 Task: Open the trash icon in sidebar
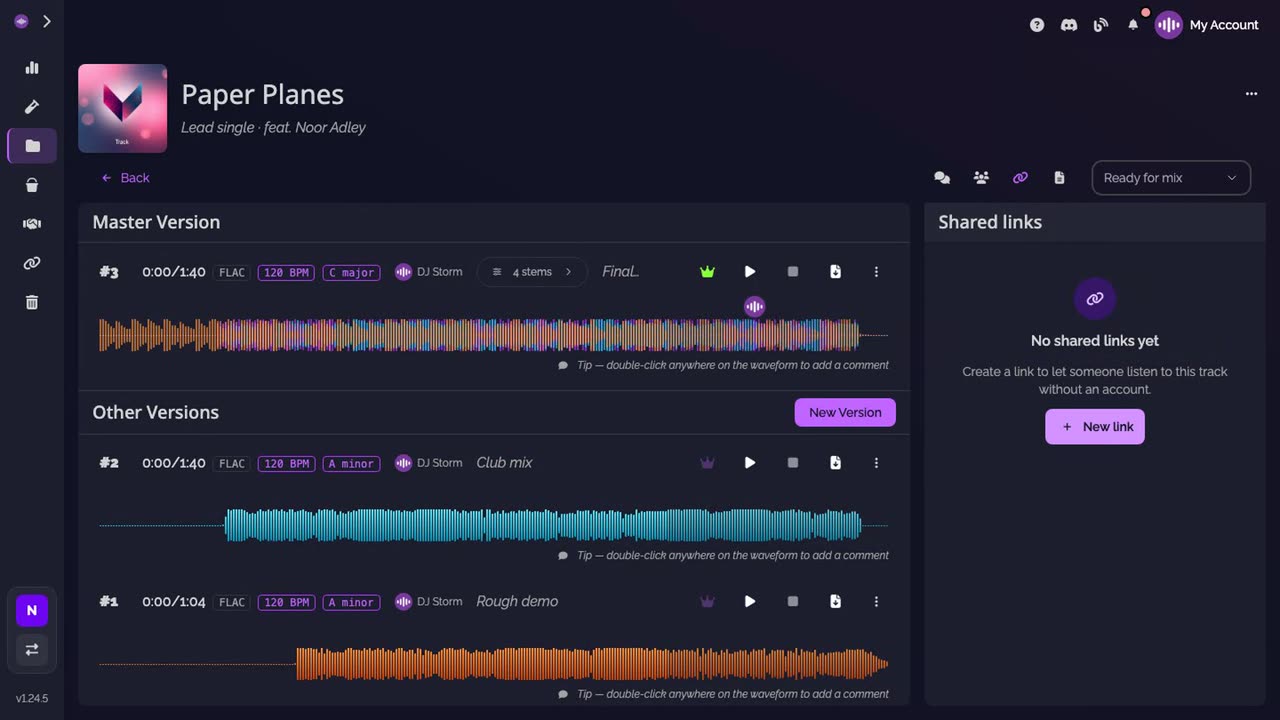point(32,302)
